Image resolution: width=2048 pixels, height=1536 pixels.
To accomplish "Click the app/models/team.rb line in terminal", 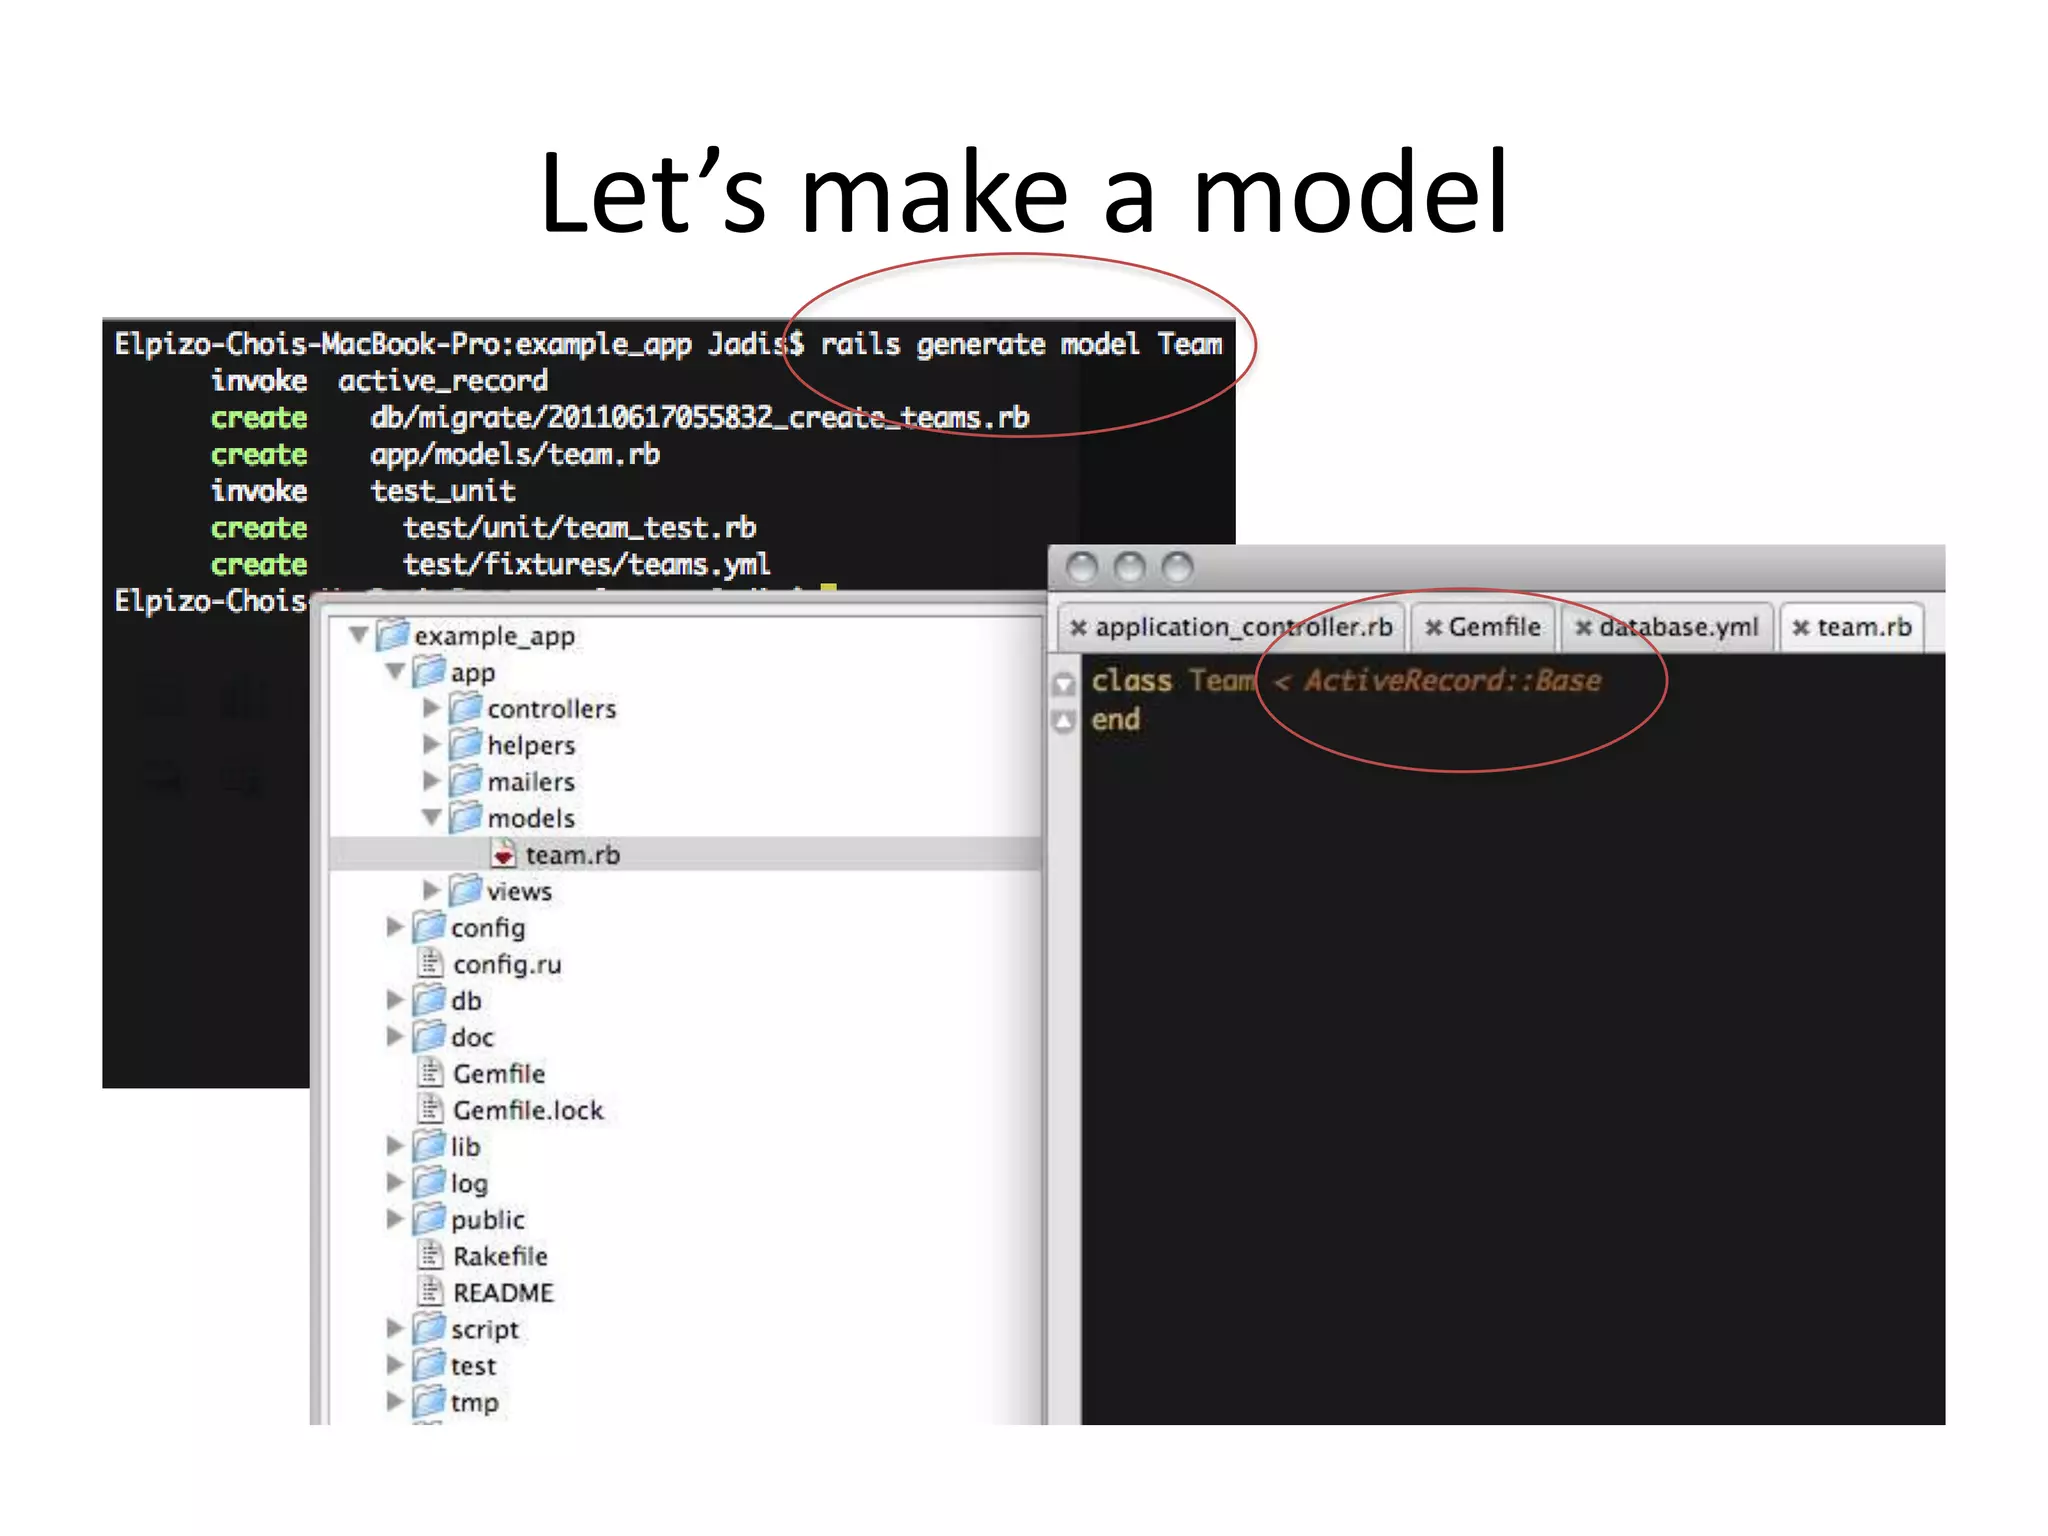I will coord(515,455).
